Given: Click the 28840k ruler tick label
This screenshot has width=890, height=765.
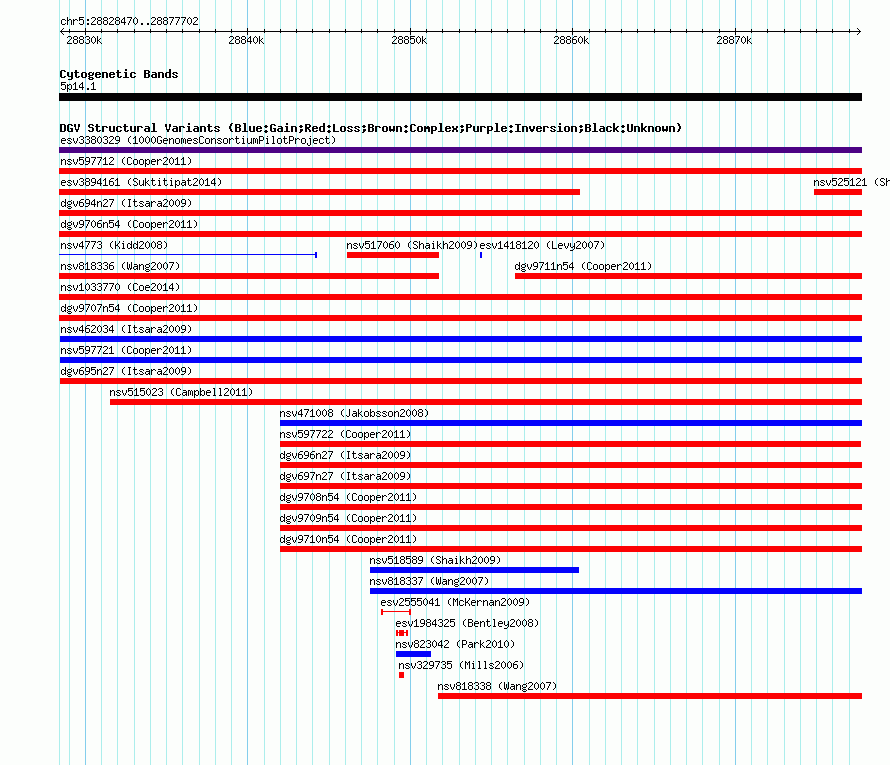Looking at the screenshot, I should tap(246, 40).
